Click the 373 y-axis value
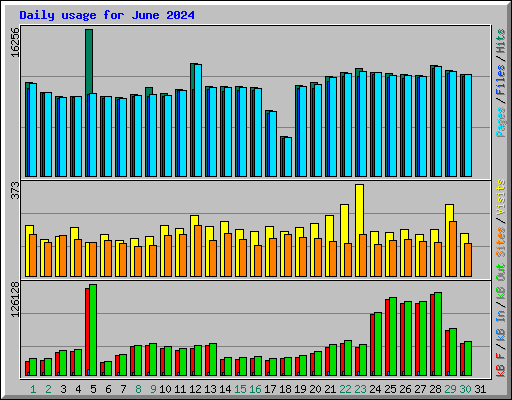The height and width of the screenshot is (400, 512). (15, 190)
